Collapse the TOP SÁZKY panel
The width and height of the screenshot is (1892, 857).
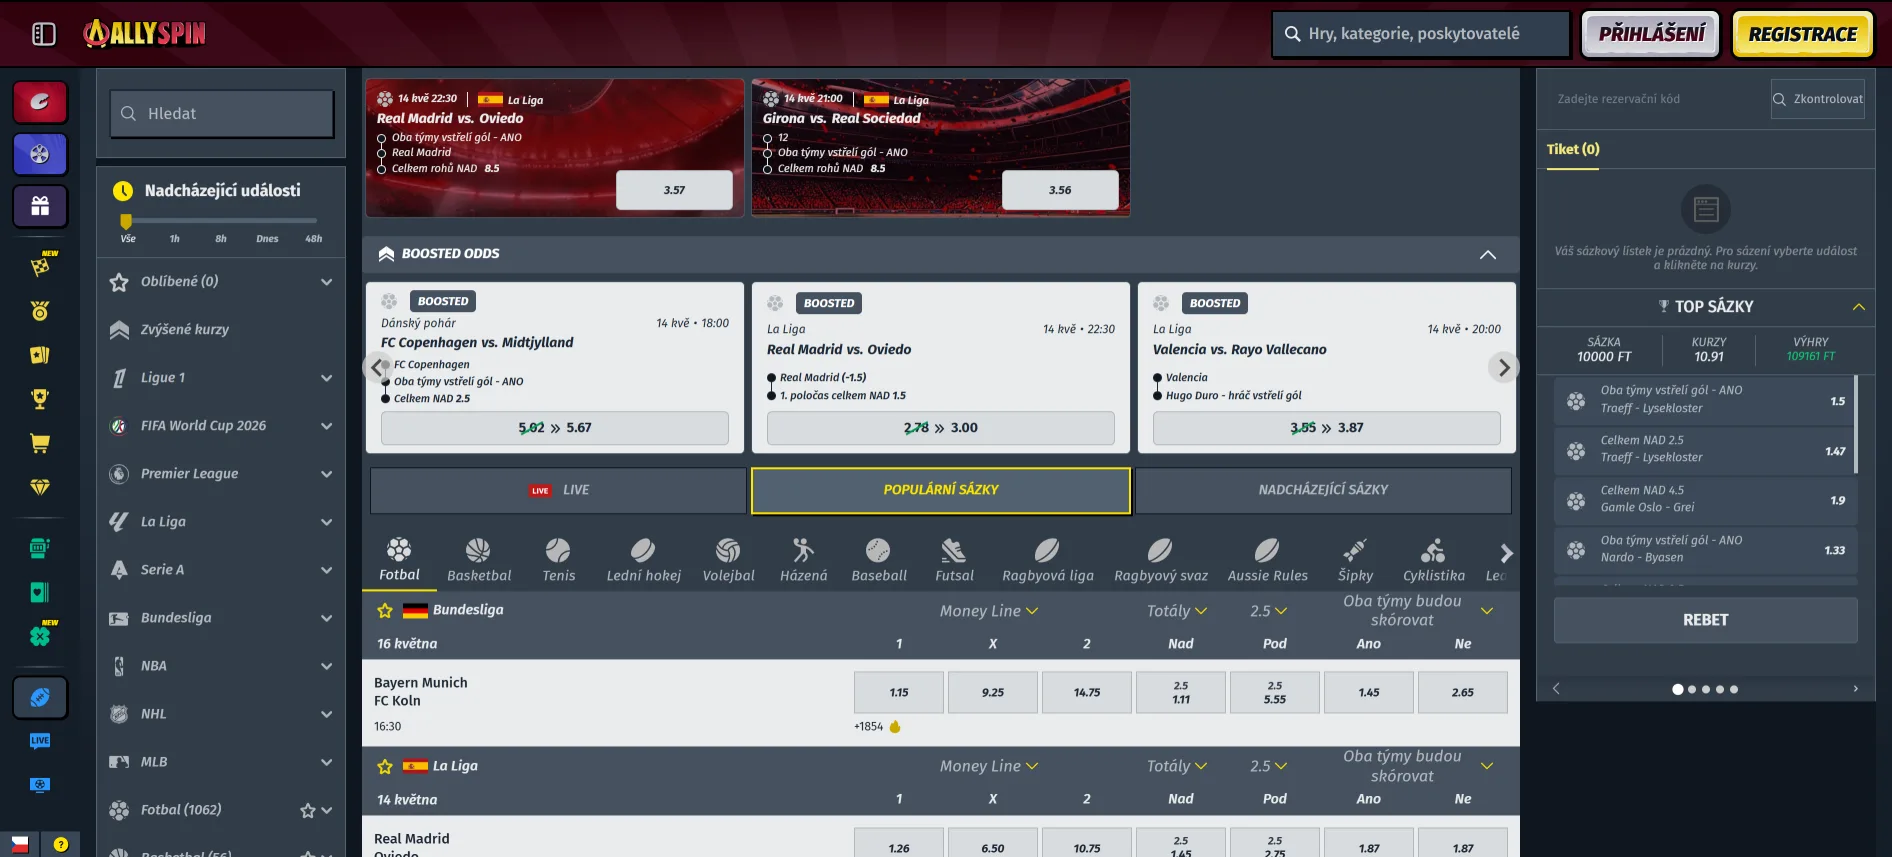point(1859,307)
